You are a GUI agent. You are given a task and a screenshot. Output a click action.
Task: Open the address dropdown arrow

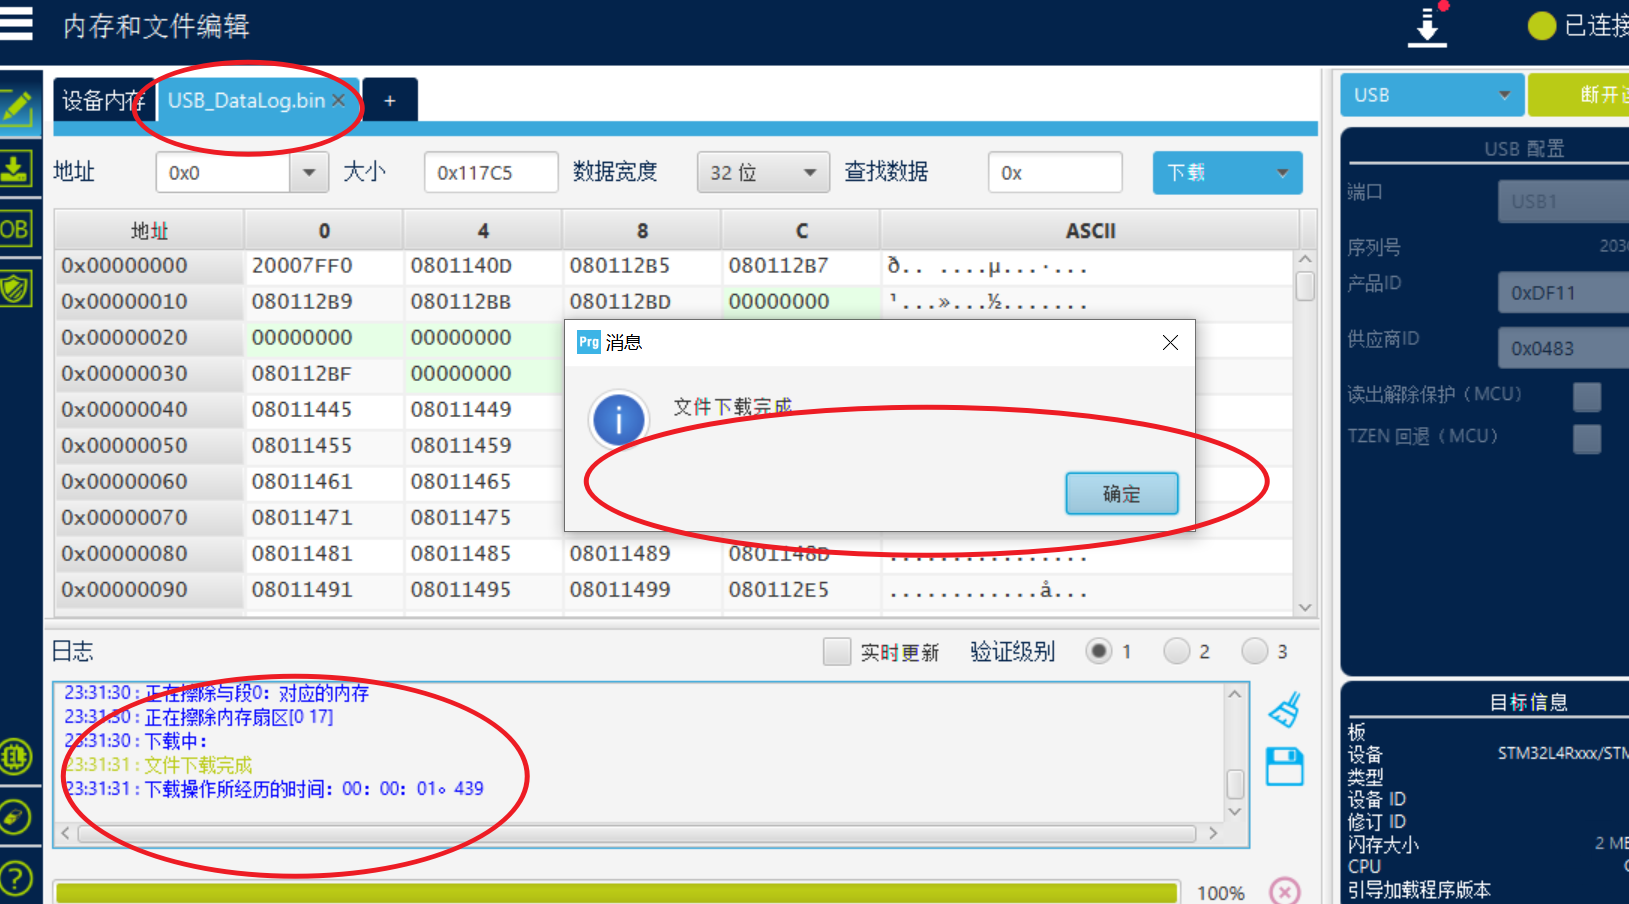pyautogui.click(x=309, y=173)
